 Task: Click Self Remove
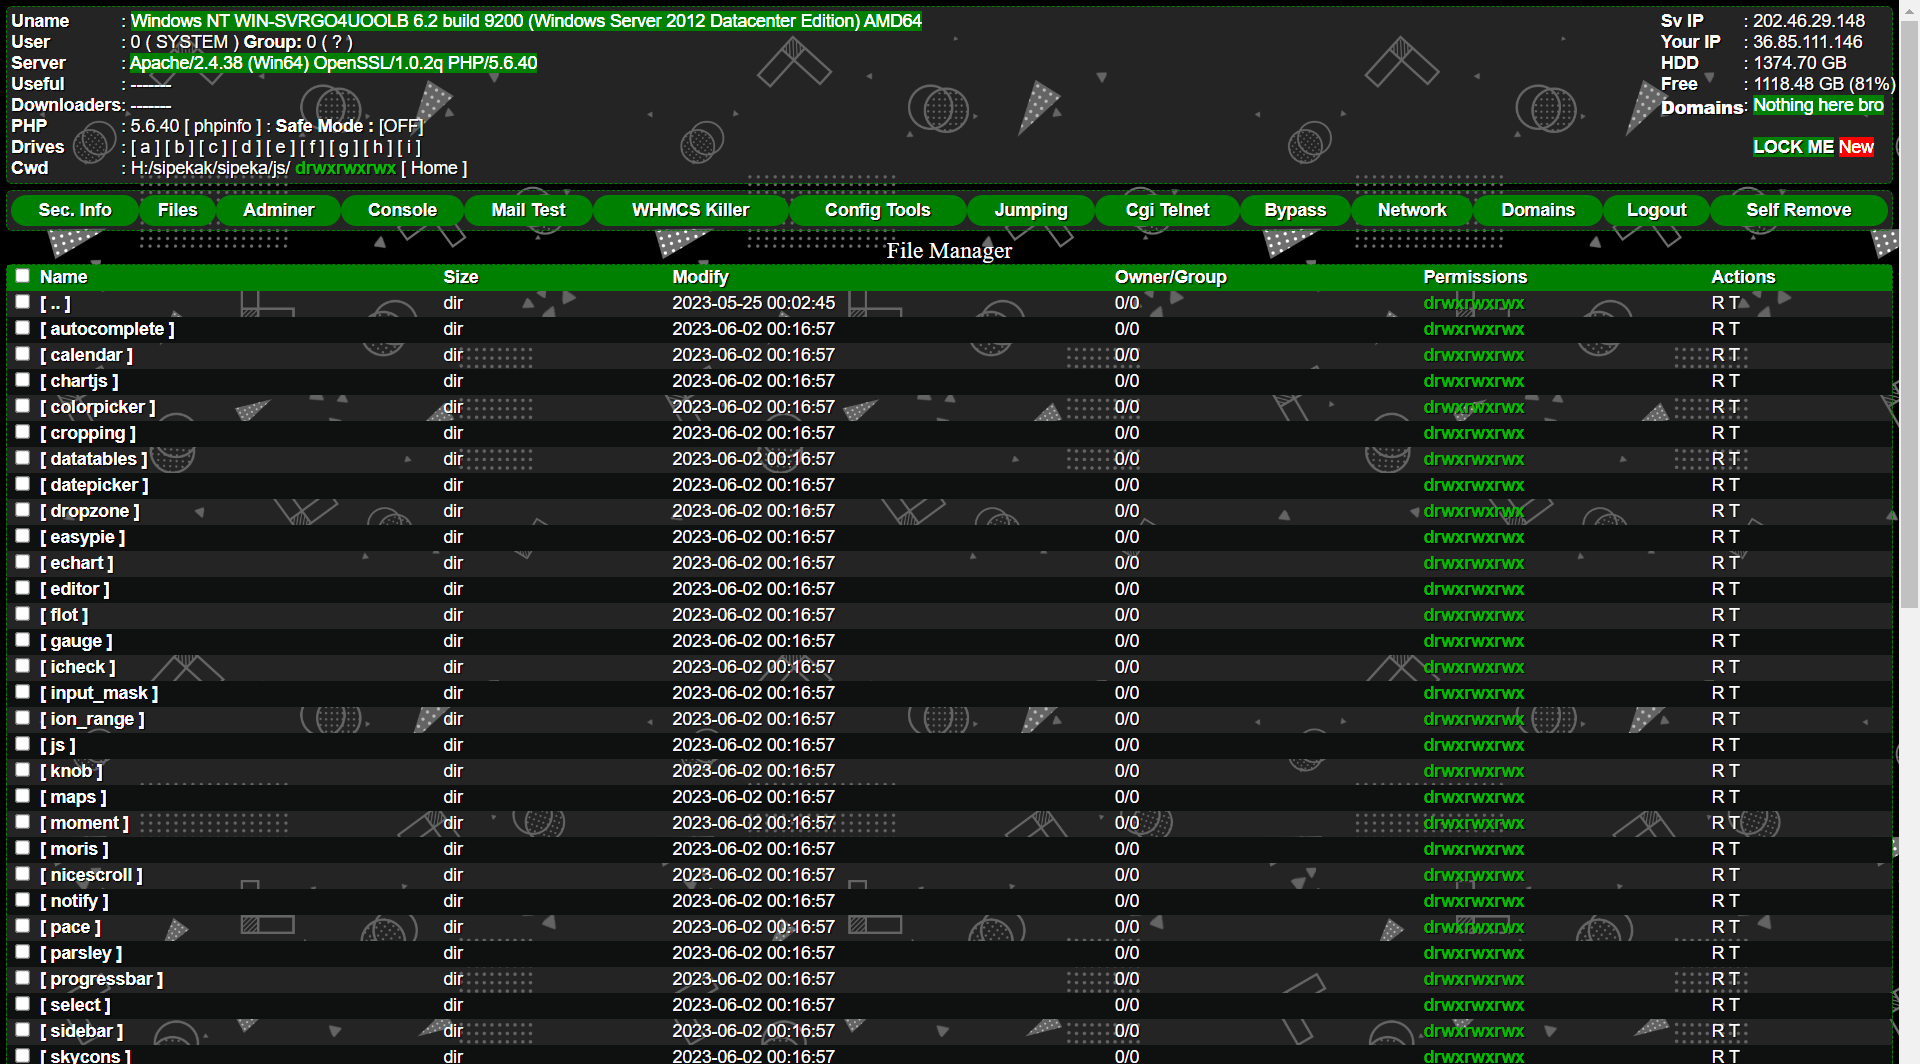1799,210
